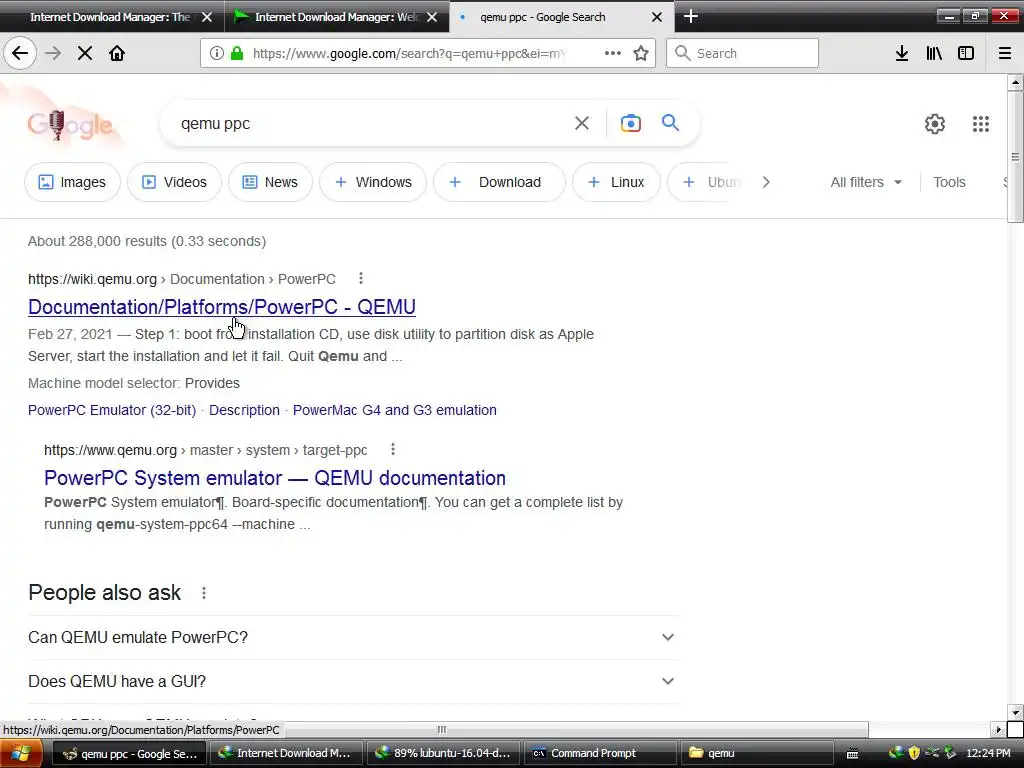Screen dimensions: 1024x768
Task: Open Description sublink
Action: tap(244, 410)
